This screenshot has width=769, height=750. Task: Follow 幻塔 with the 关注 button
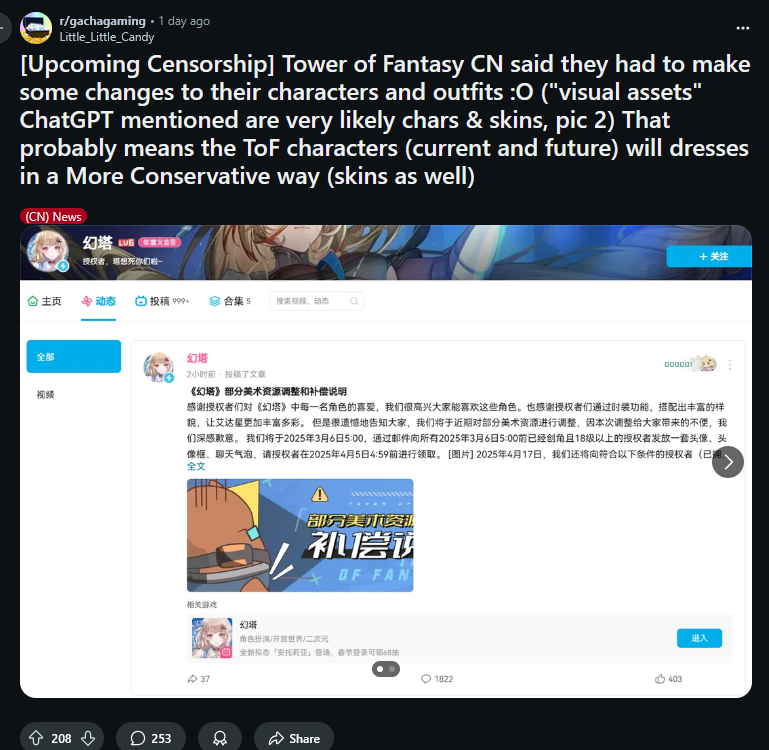point(709,256)
